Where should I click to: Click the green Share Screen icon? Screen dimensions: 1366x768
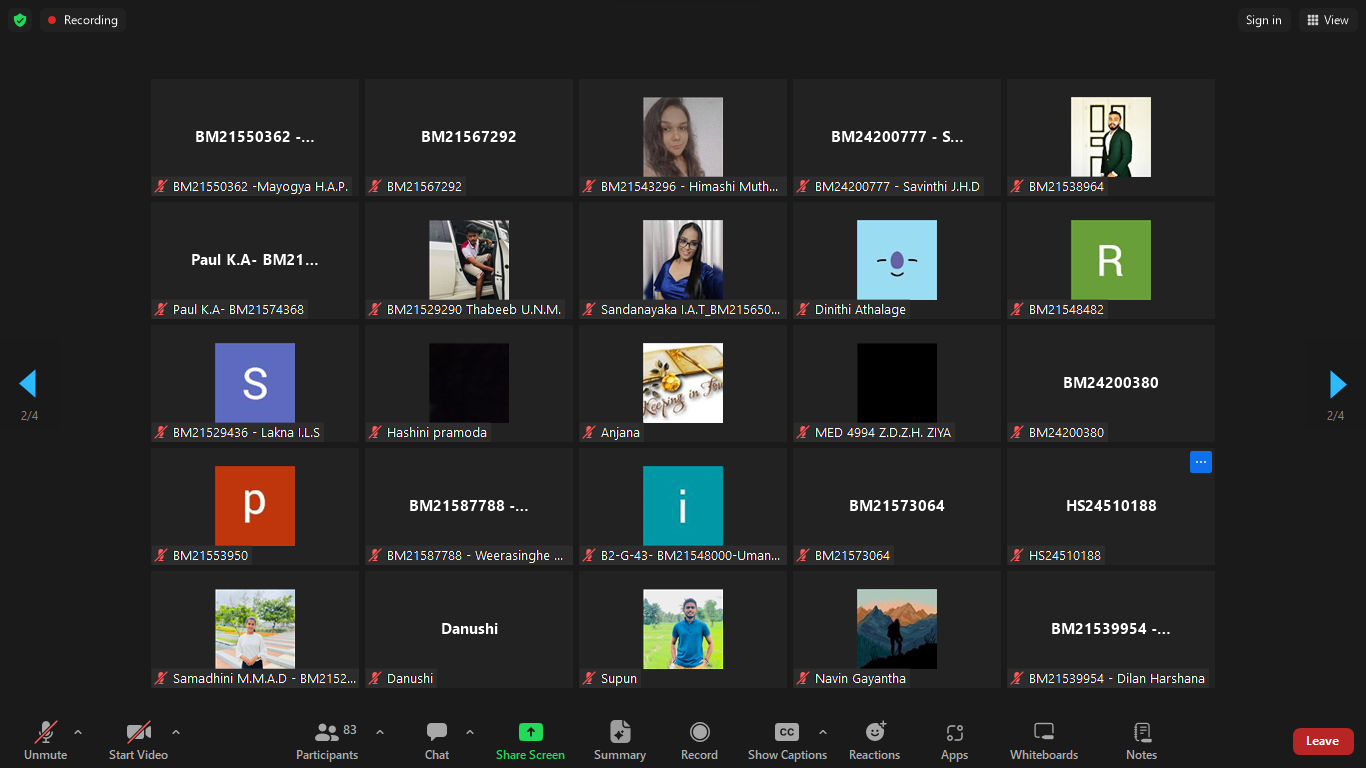coord(530,732)
